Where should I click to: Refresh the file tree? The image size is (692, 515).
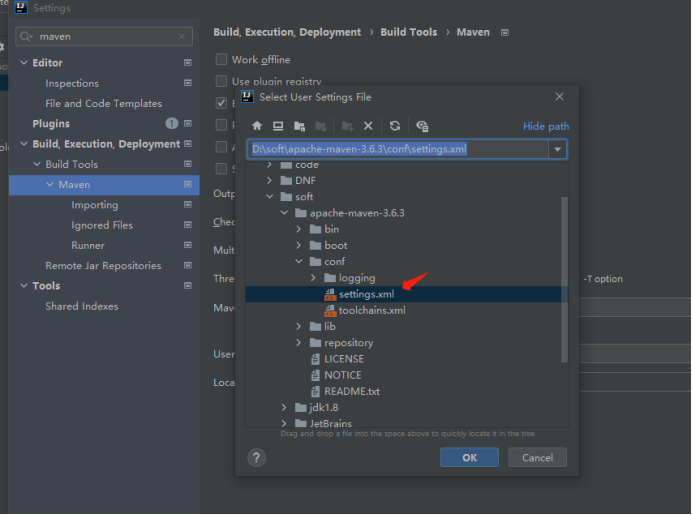coord(395,126)
